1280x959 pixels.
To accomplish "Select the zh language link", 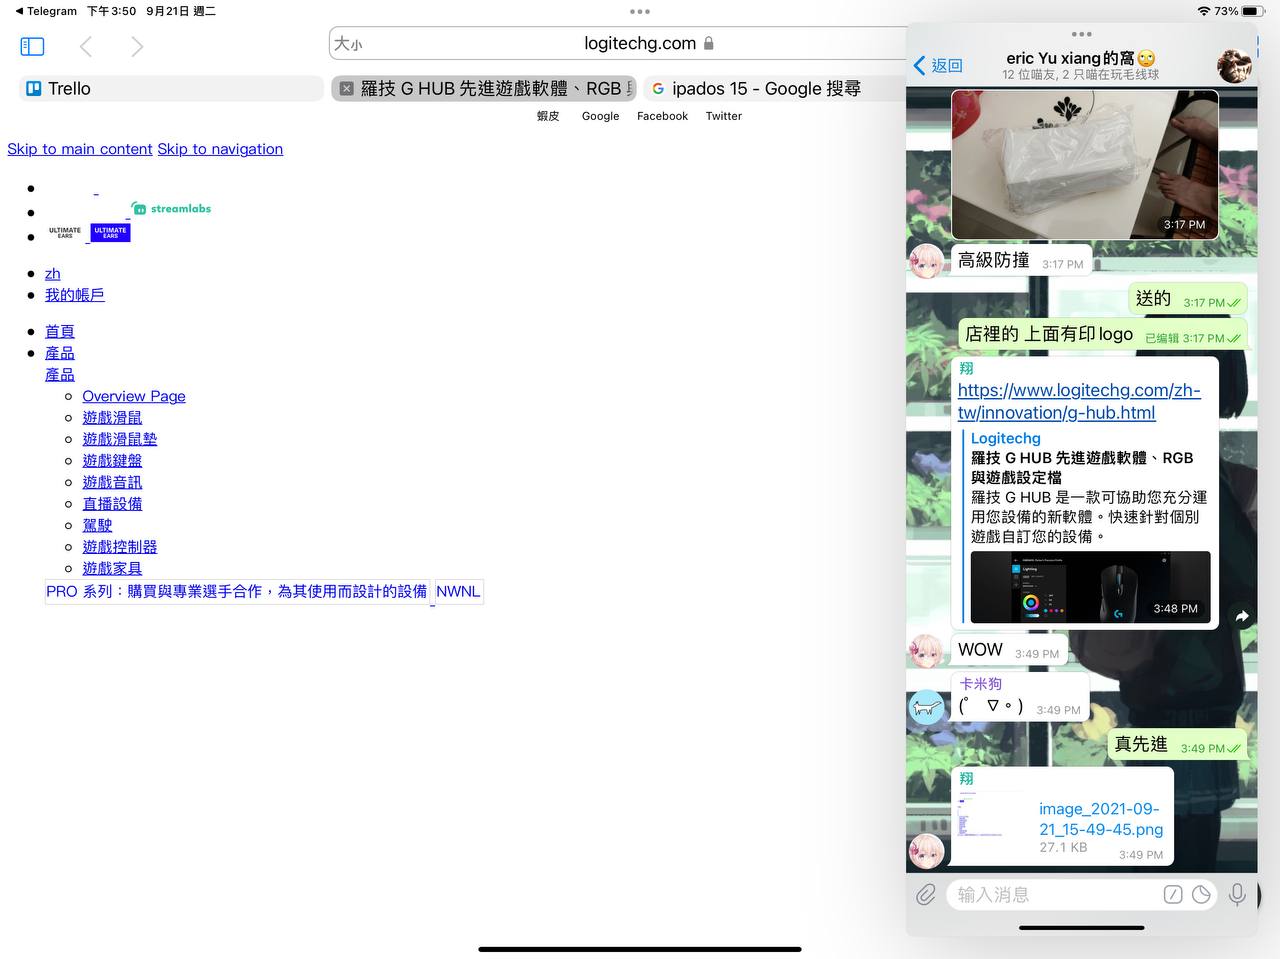I will pos(52,274).
